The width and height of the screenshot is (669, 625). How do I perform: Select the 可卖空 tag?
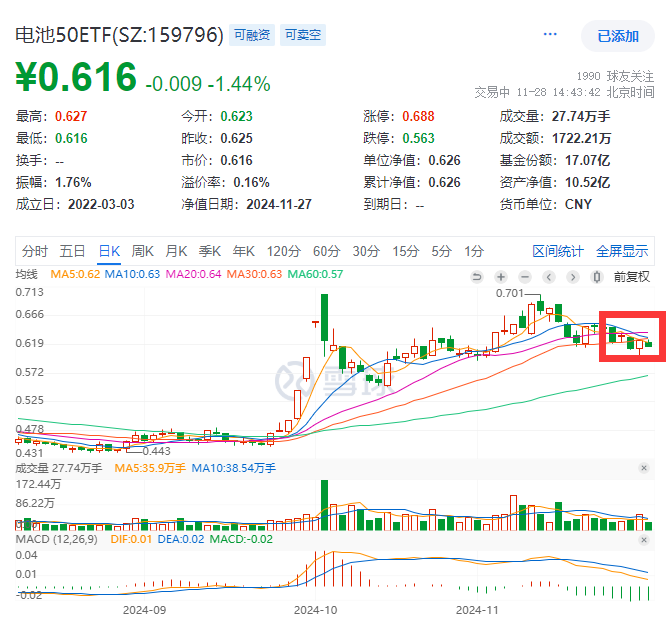(x=303, y=35)
